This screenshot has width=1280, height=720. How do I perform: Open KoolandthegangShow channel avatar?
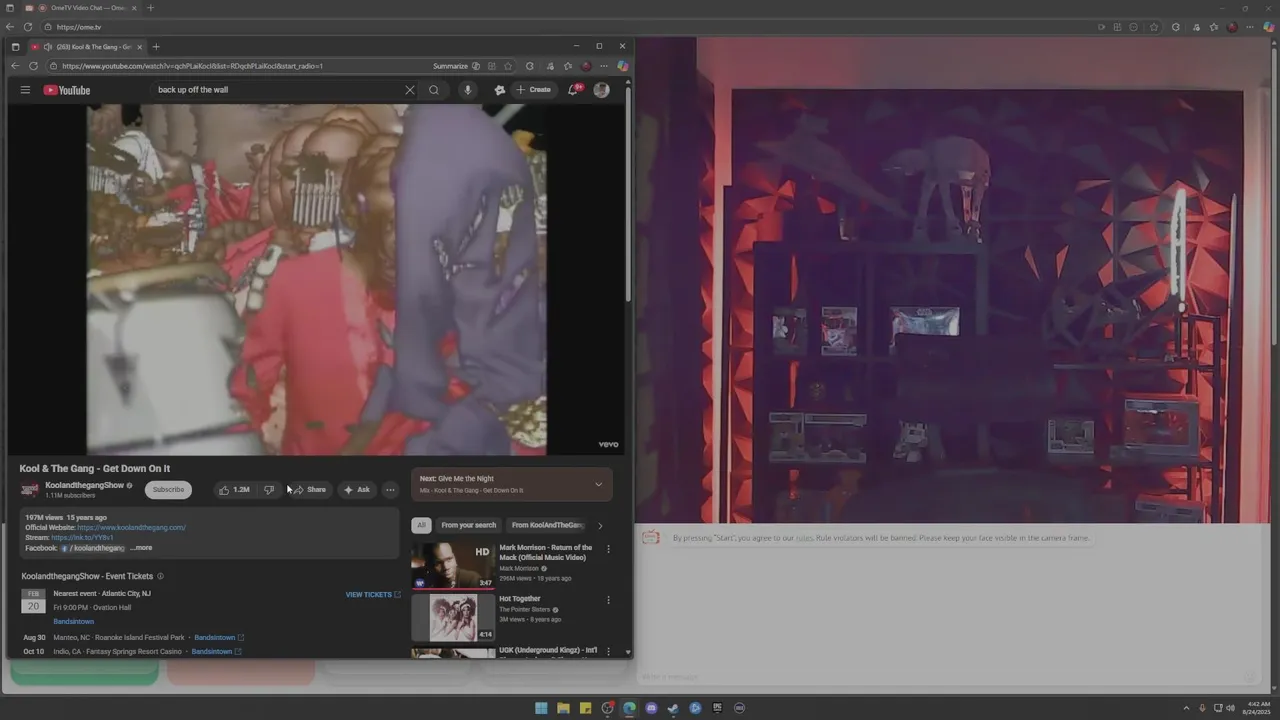point(30,490)
